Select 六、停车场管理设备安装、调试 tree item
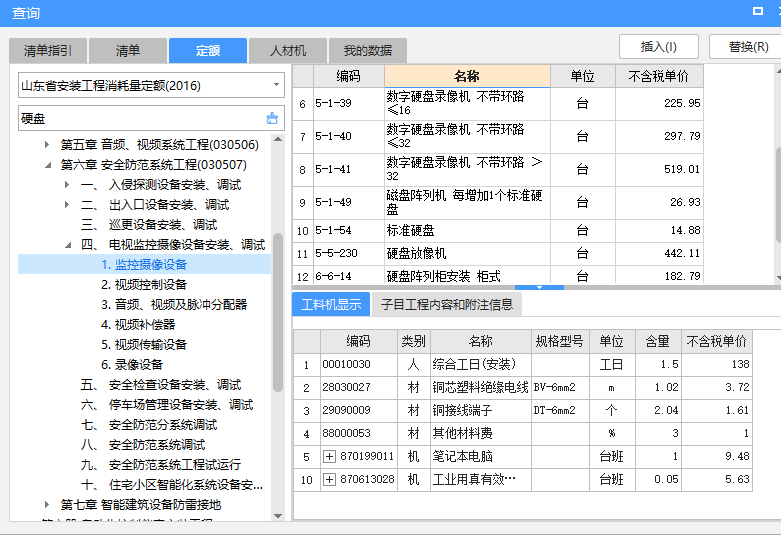The image size is (781, 535). pyautogui.click(x=167, y=404)
